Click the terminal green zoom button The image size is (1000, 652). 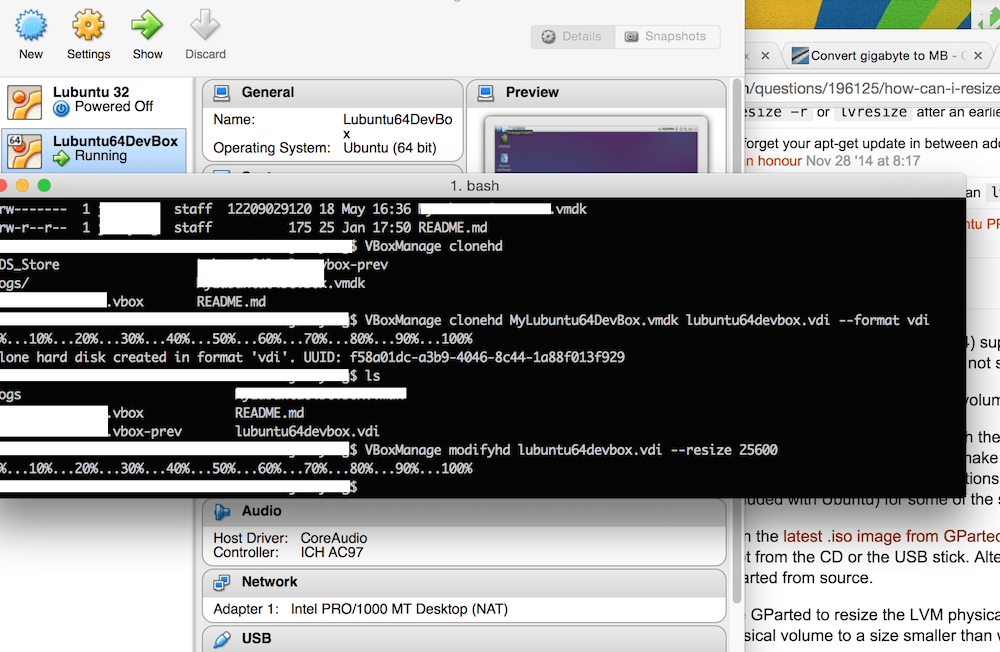point(44,186)
